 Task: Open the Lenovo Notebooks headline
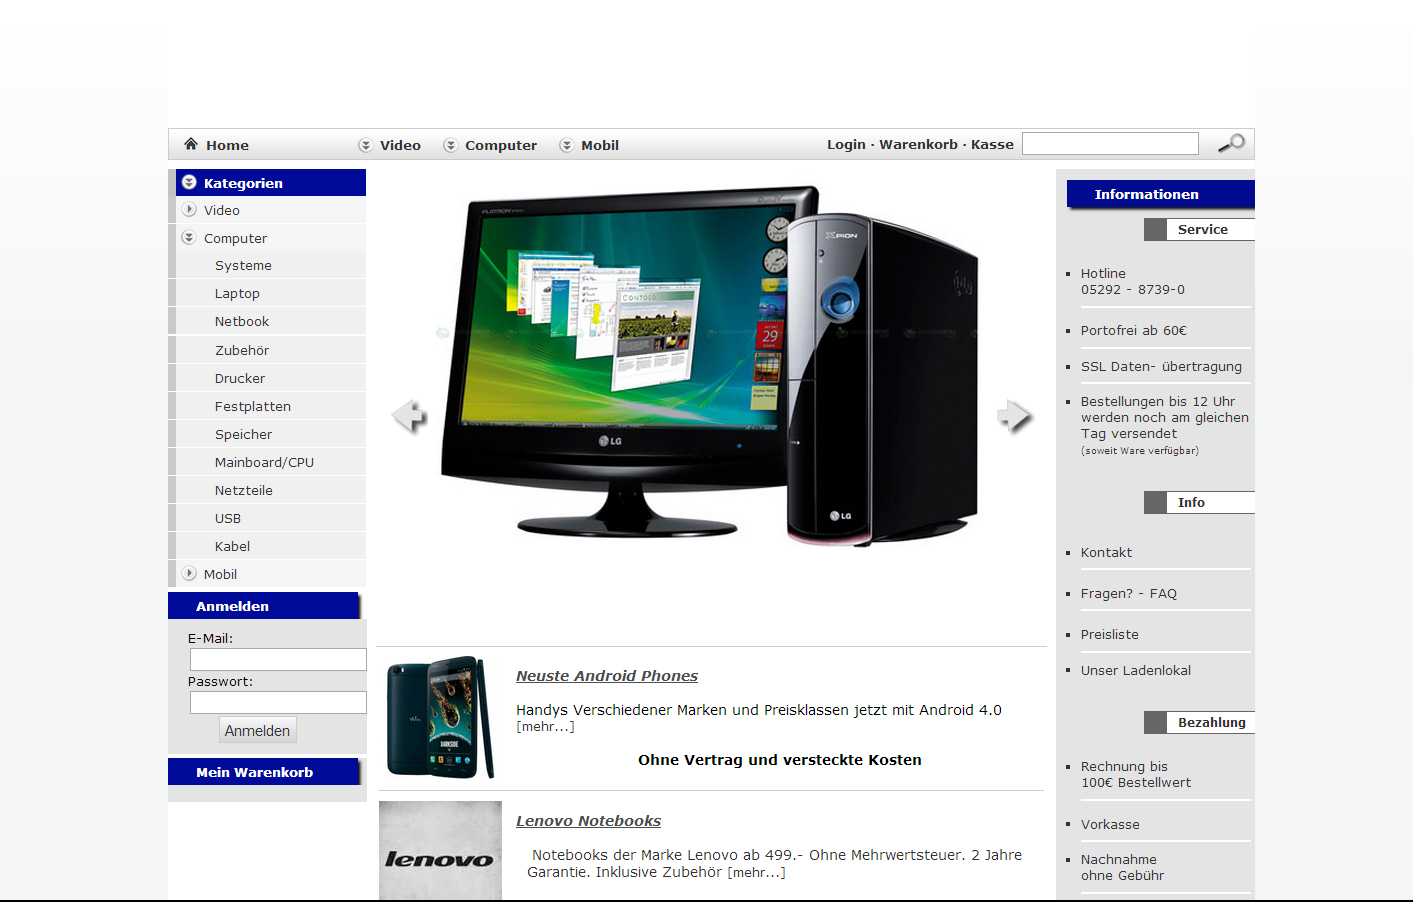[588, 821]
